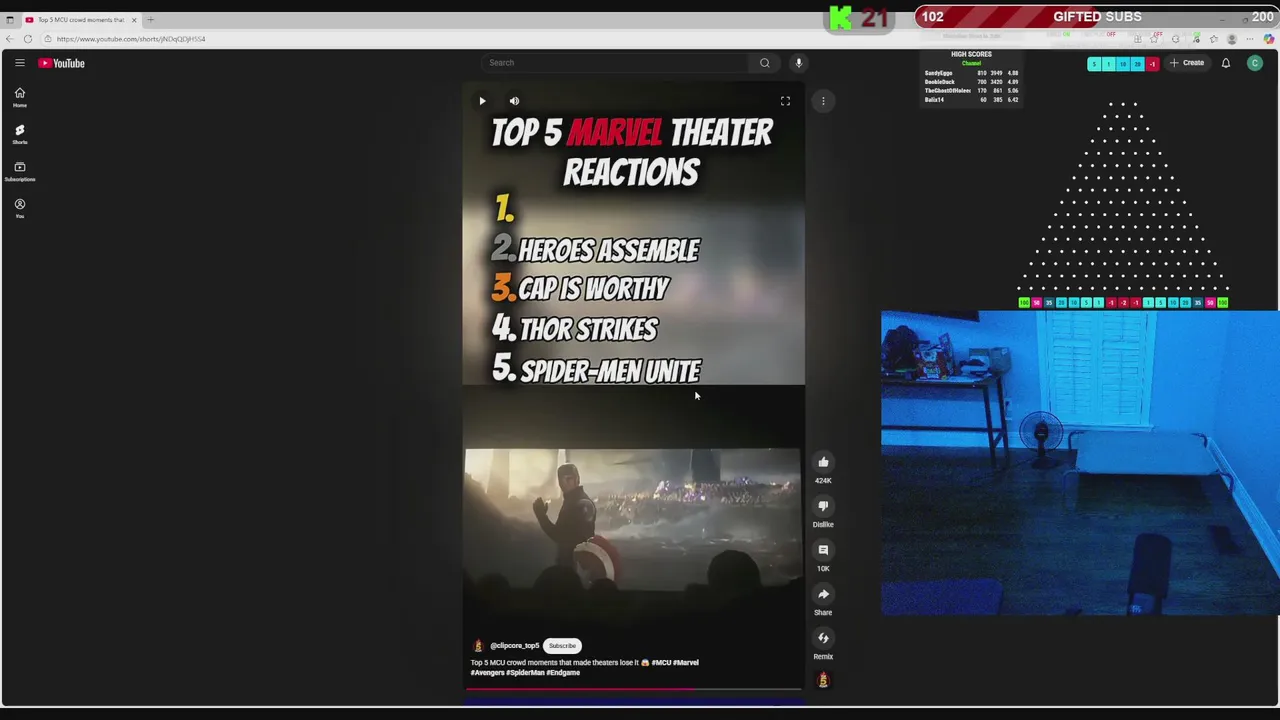Viewport: 1280px width, 720px height.
Task: Open Shorts in the YouTube sidebar
Action: coord(19,134)
